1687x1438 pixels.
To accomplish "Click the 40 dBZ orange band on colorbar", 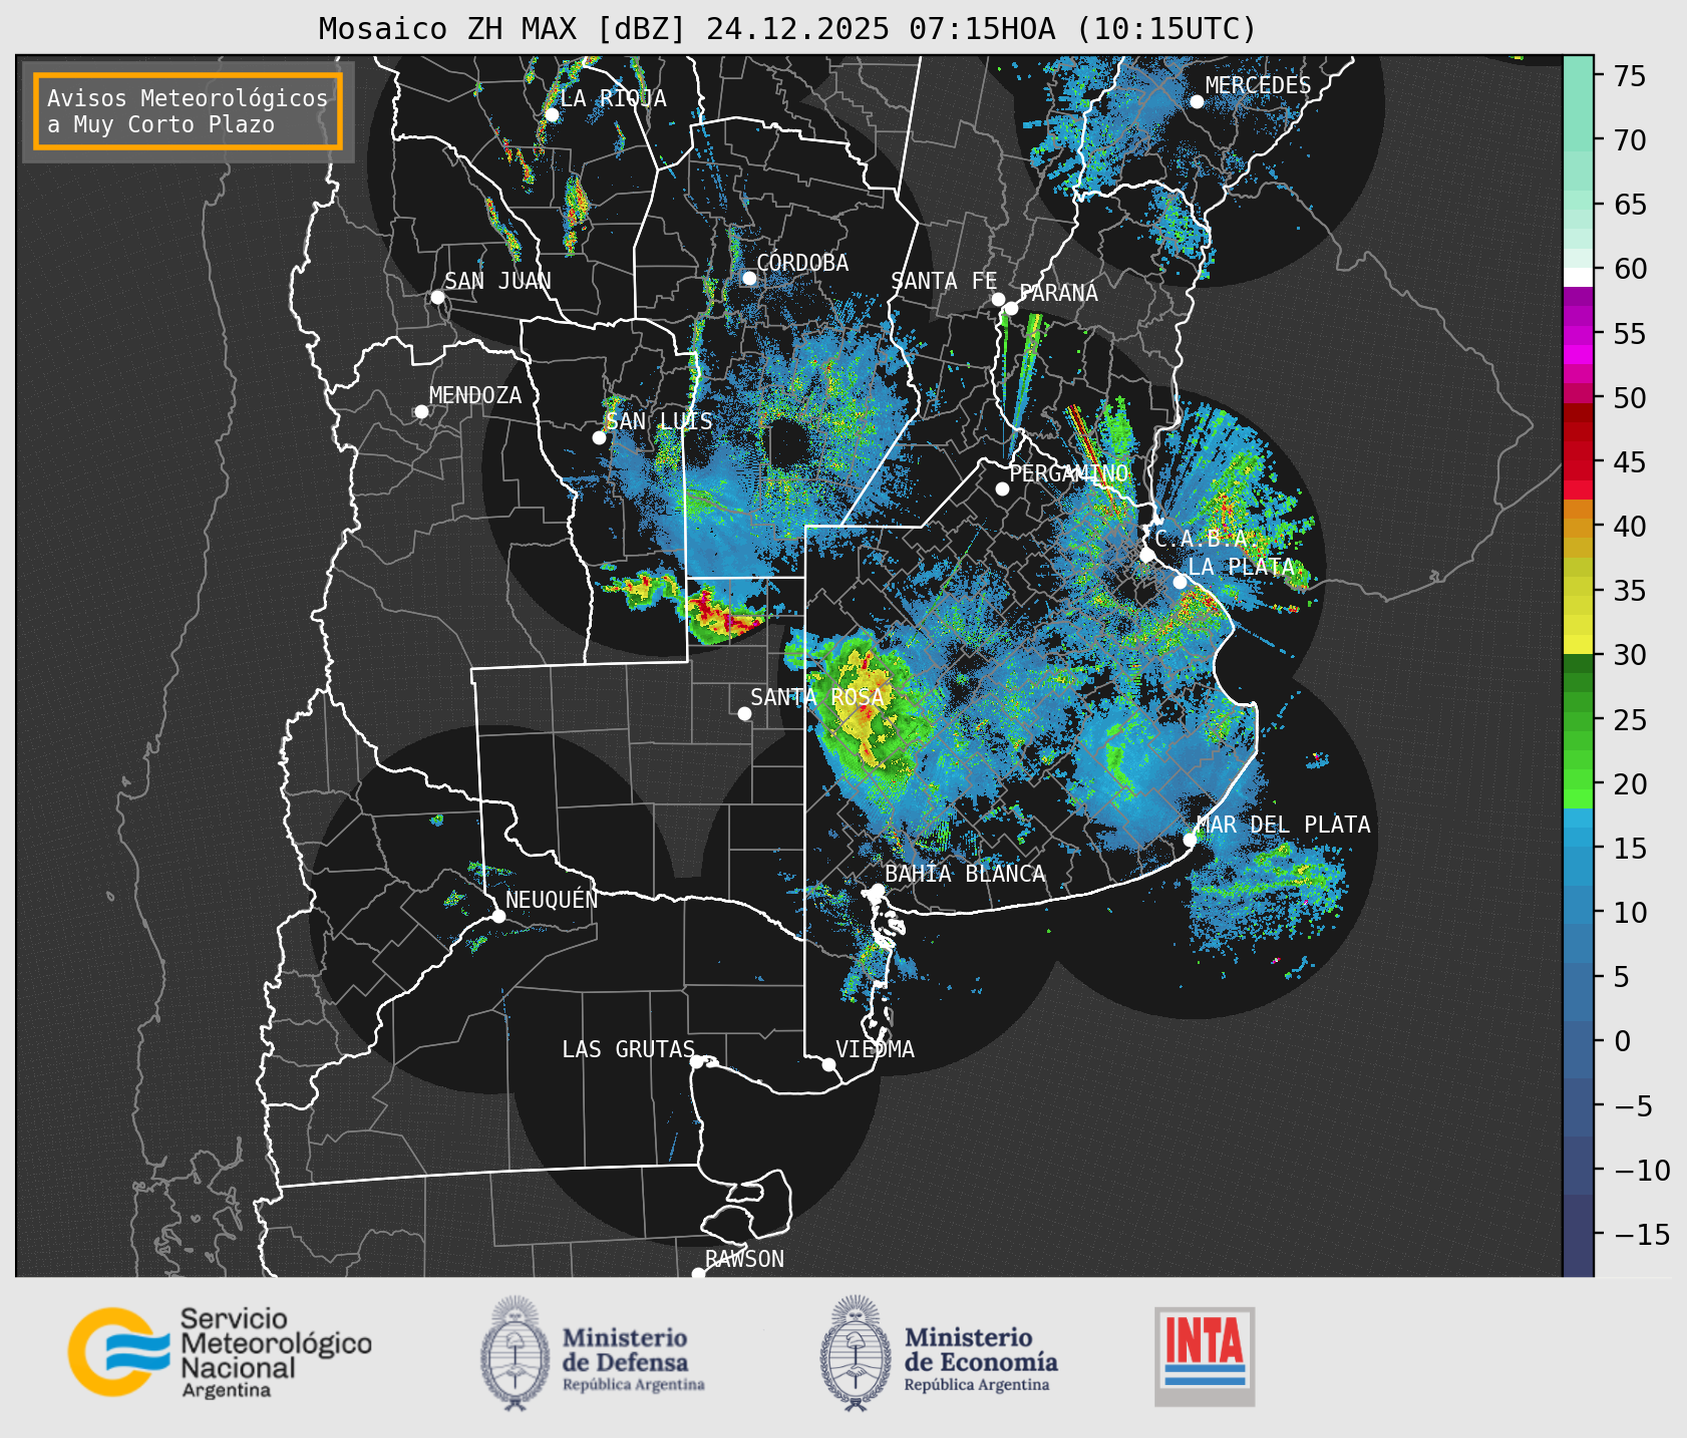I will [x=1578, y=527].
